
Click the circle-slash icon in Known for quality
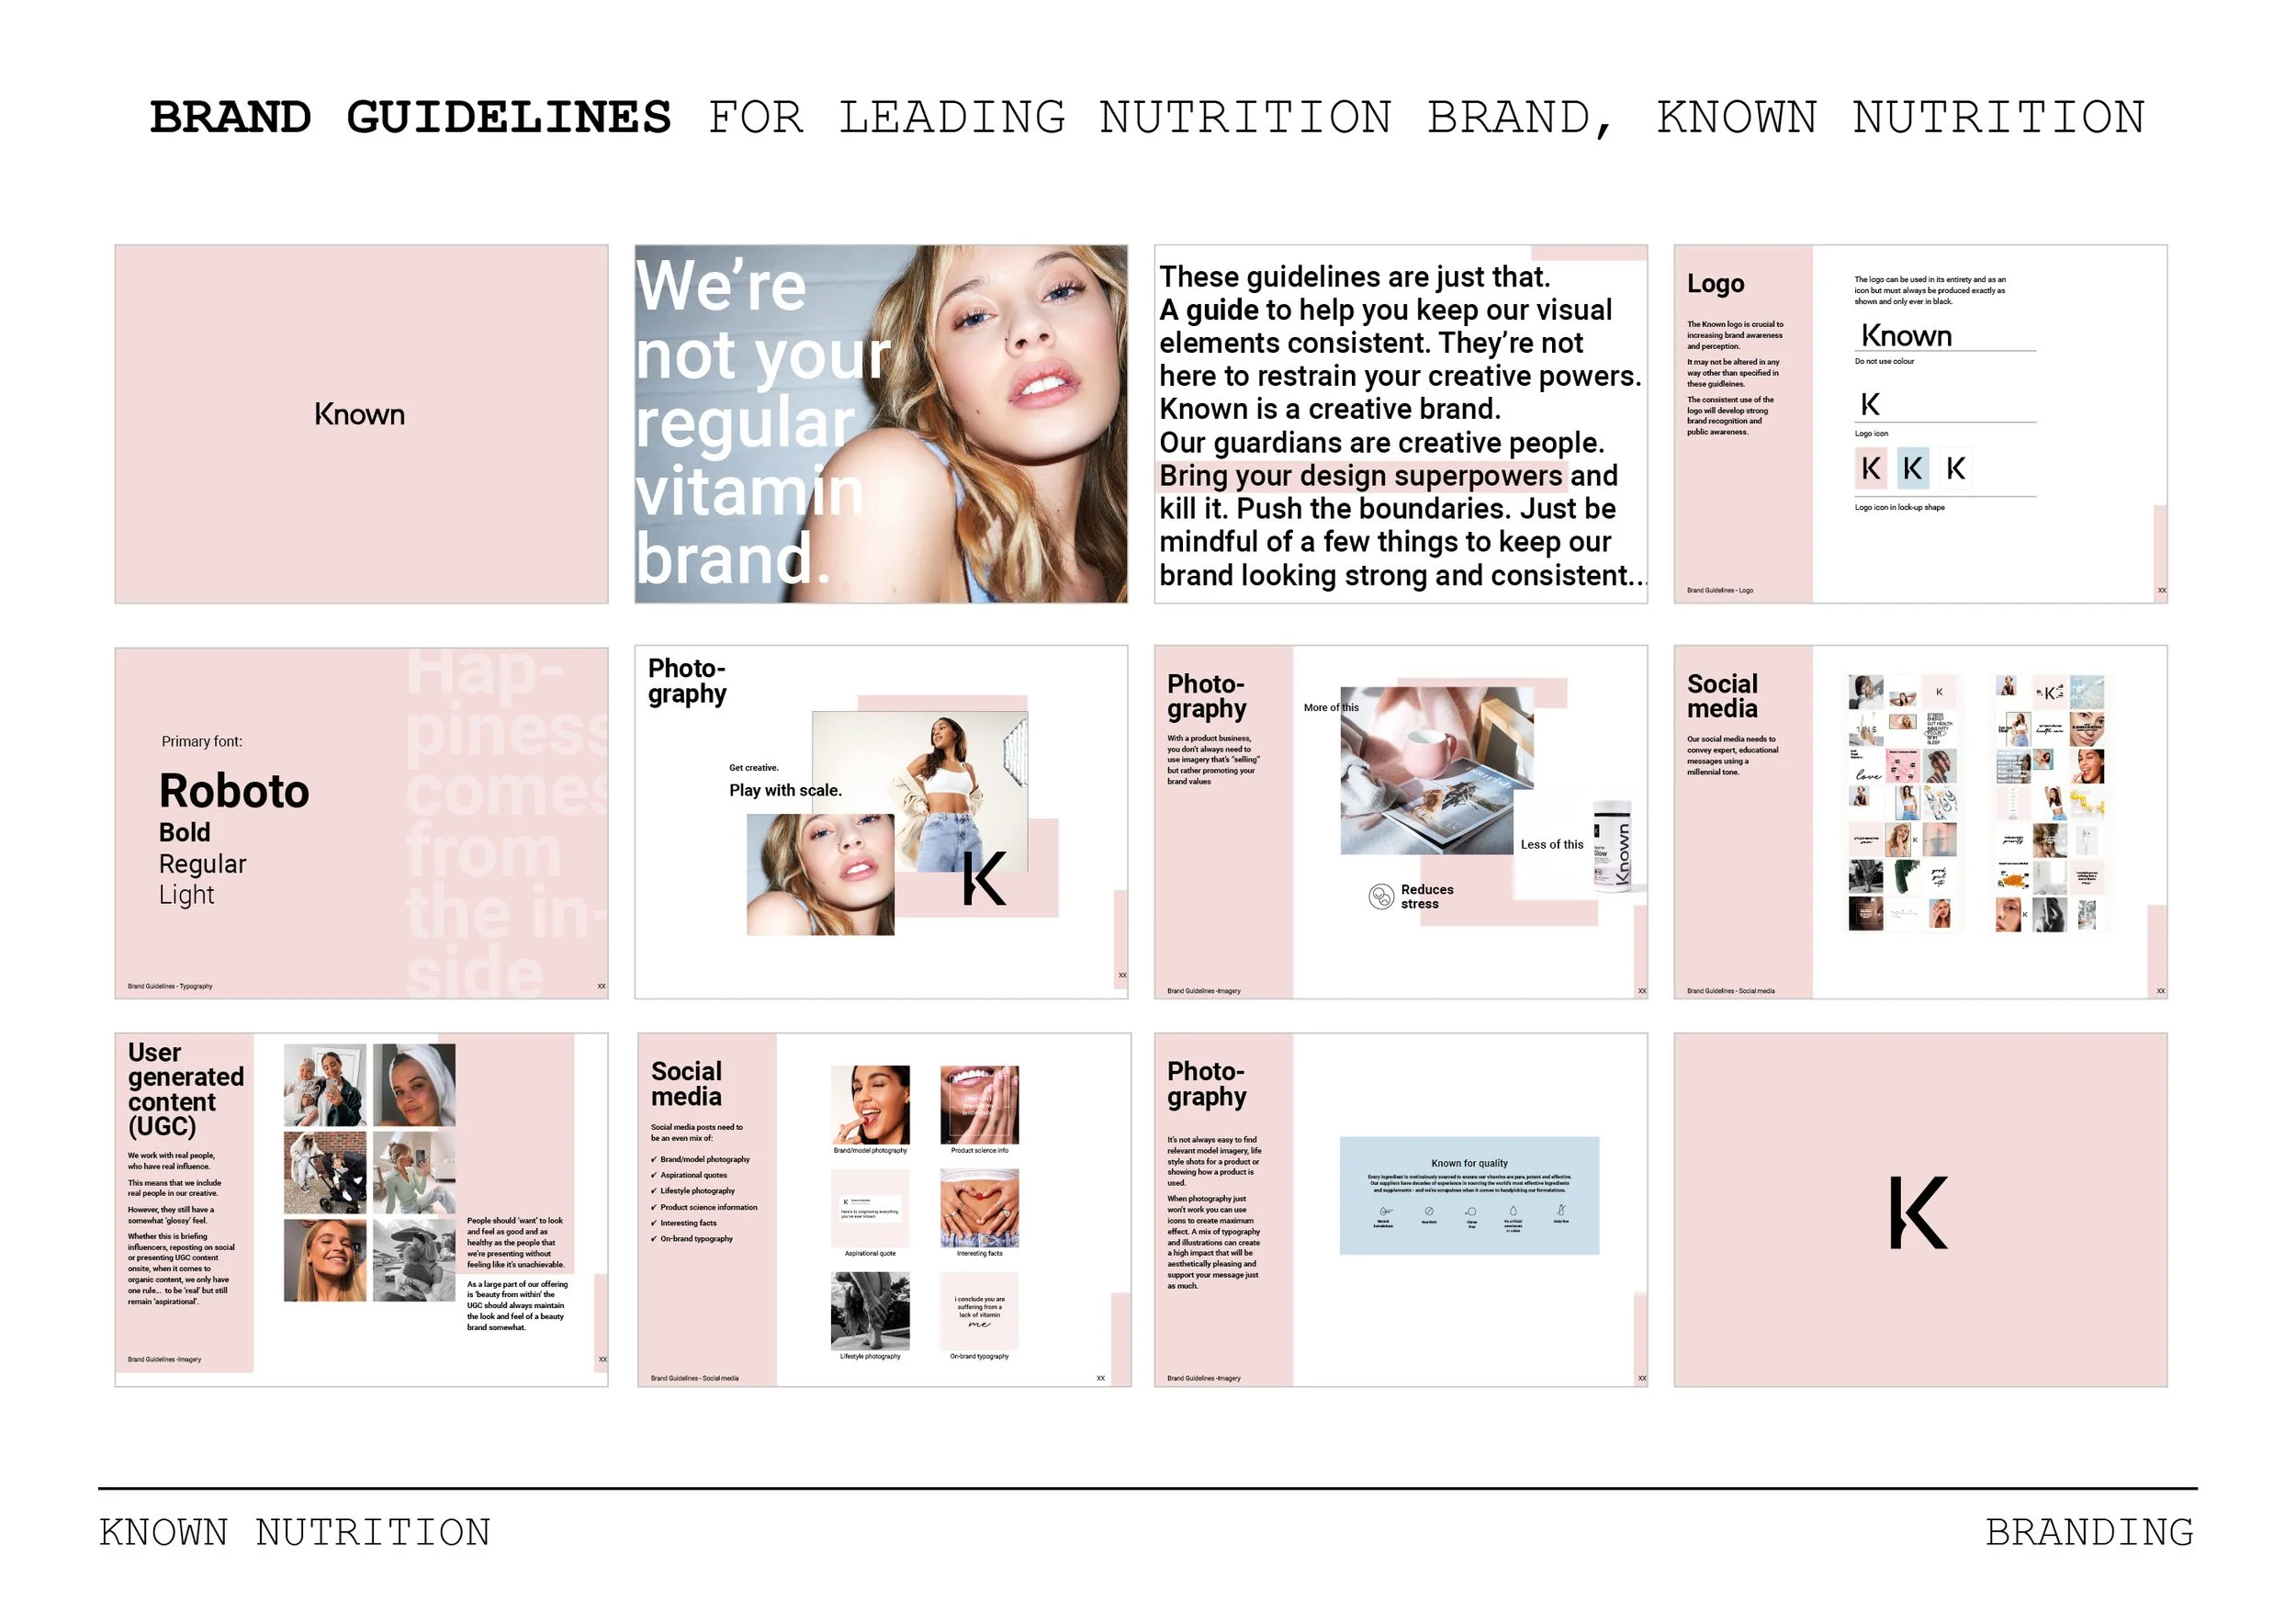click(x=1429, y=1211)
